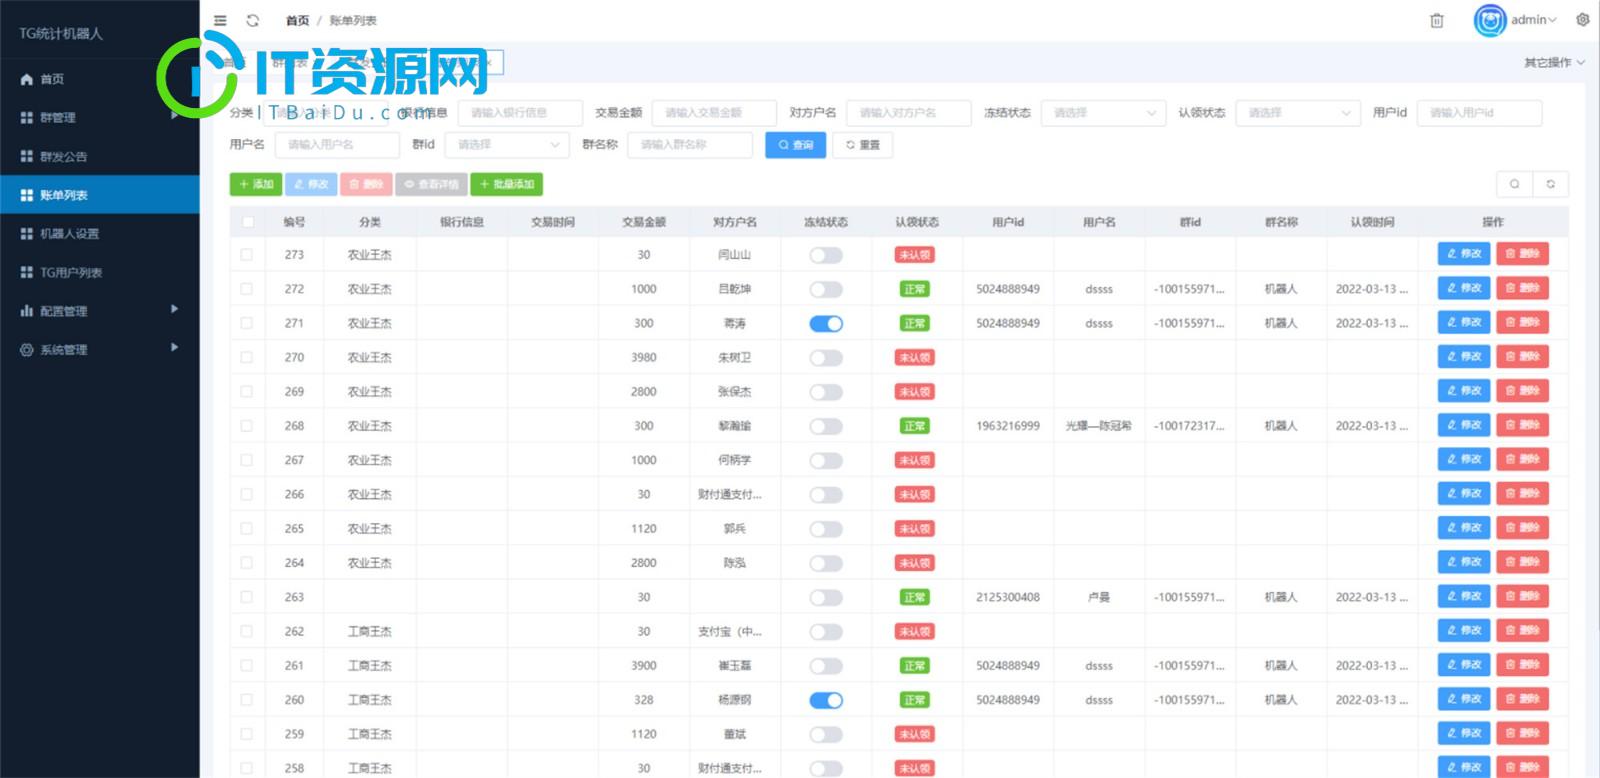
Task: Open 群发公告 in the sidebar
Action: [x=100, y=156]
